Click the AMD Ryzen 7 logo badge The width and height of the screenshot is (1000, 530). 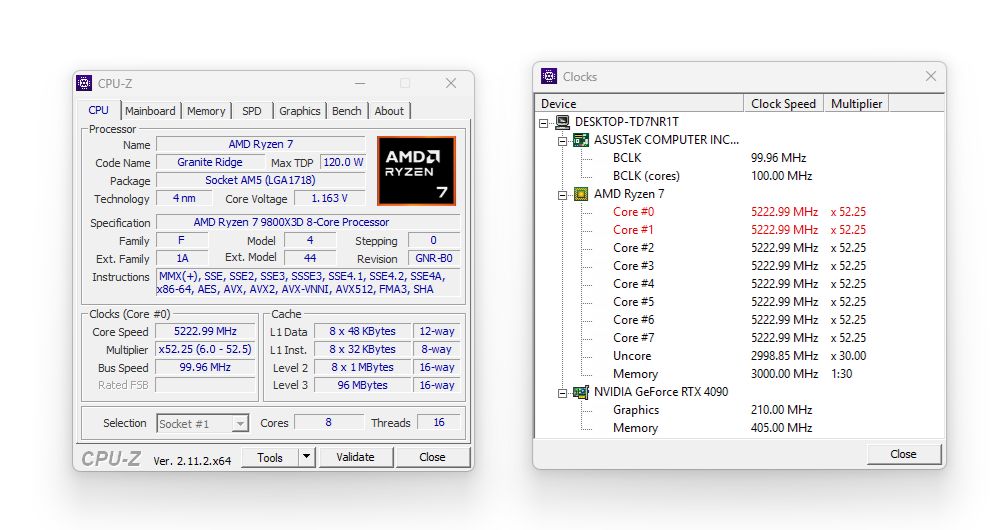[x=416, y=171]
